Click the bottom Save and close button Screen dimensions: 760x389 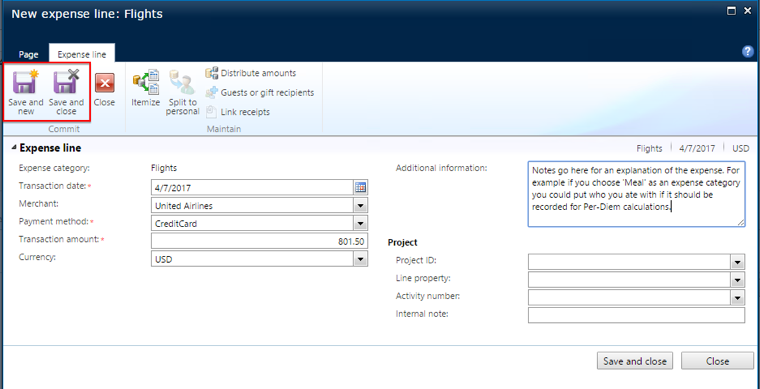coord(635,361)
